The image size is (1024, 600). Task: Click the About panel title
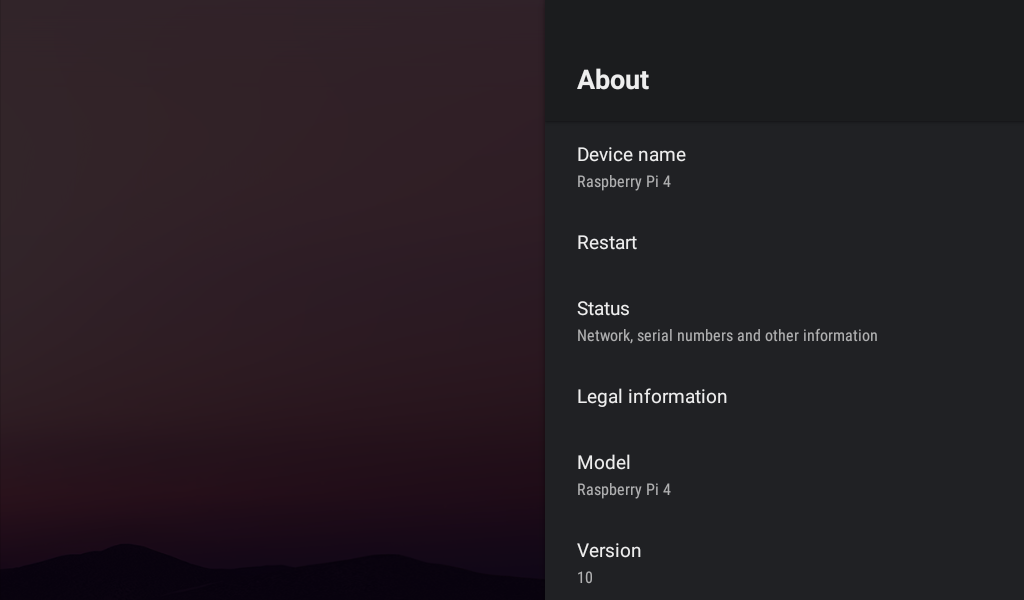613,80
